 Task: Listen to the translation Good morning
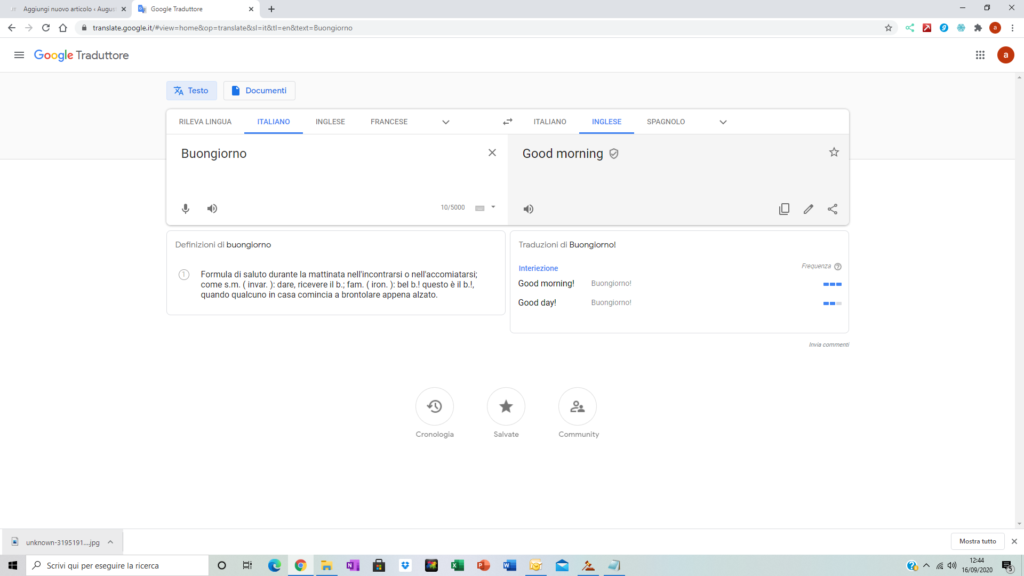[528, 209]
